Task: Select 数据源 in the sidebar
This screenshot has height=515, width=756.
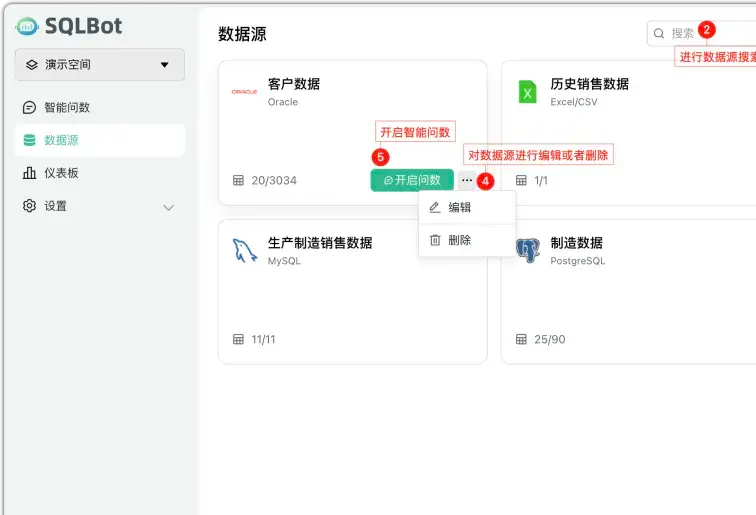Action: click(x=99, y=140)
